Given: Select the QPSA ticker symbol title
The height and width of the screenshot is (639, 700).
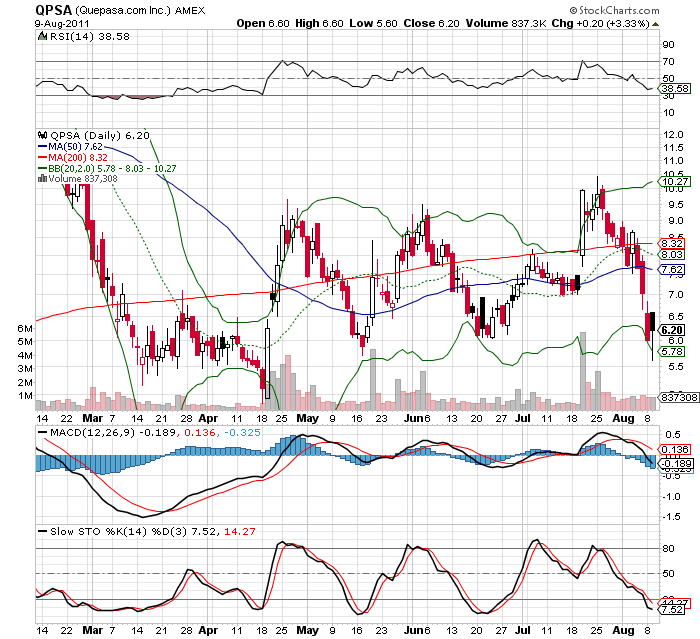Looking at the screenshot, I should point(53,10).
